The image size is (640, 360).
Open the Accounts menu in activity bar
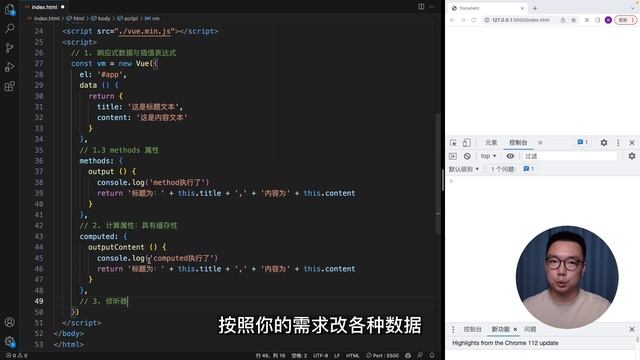click(9, 322)
